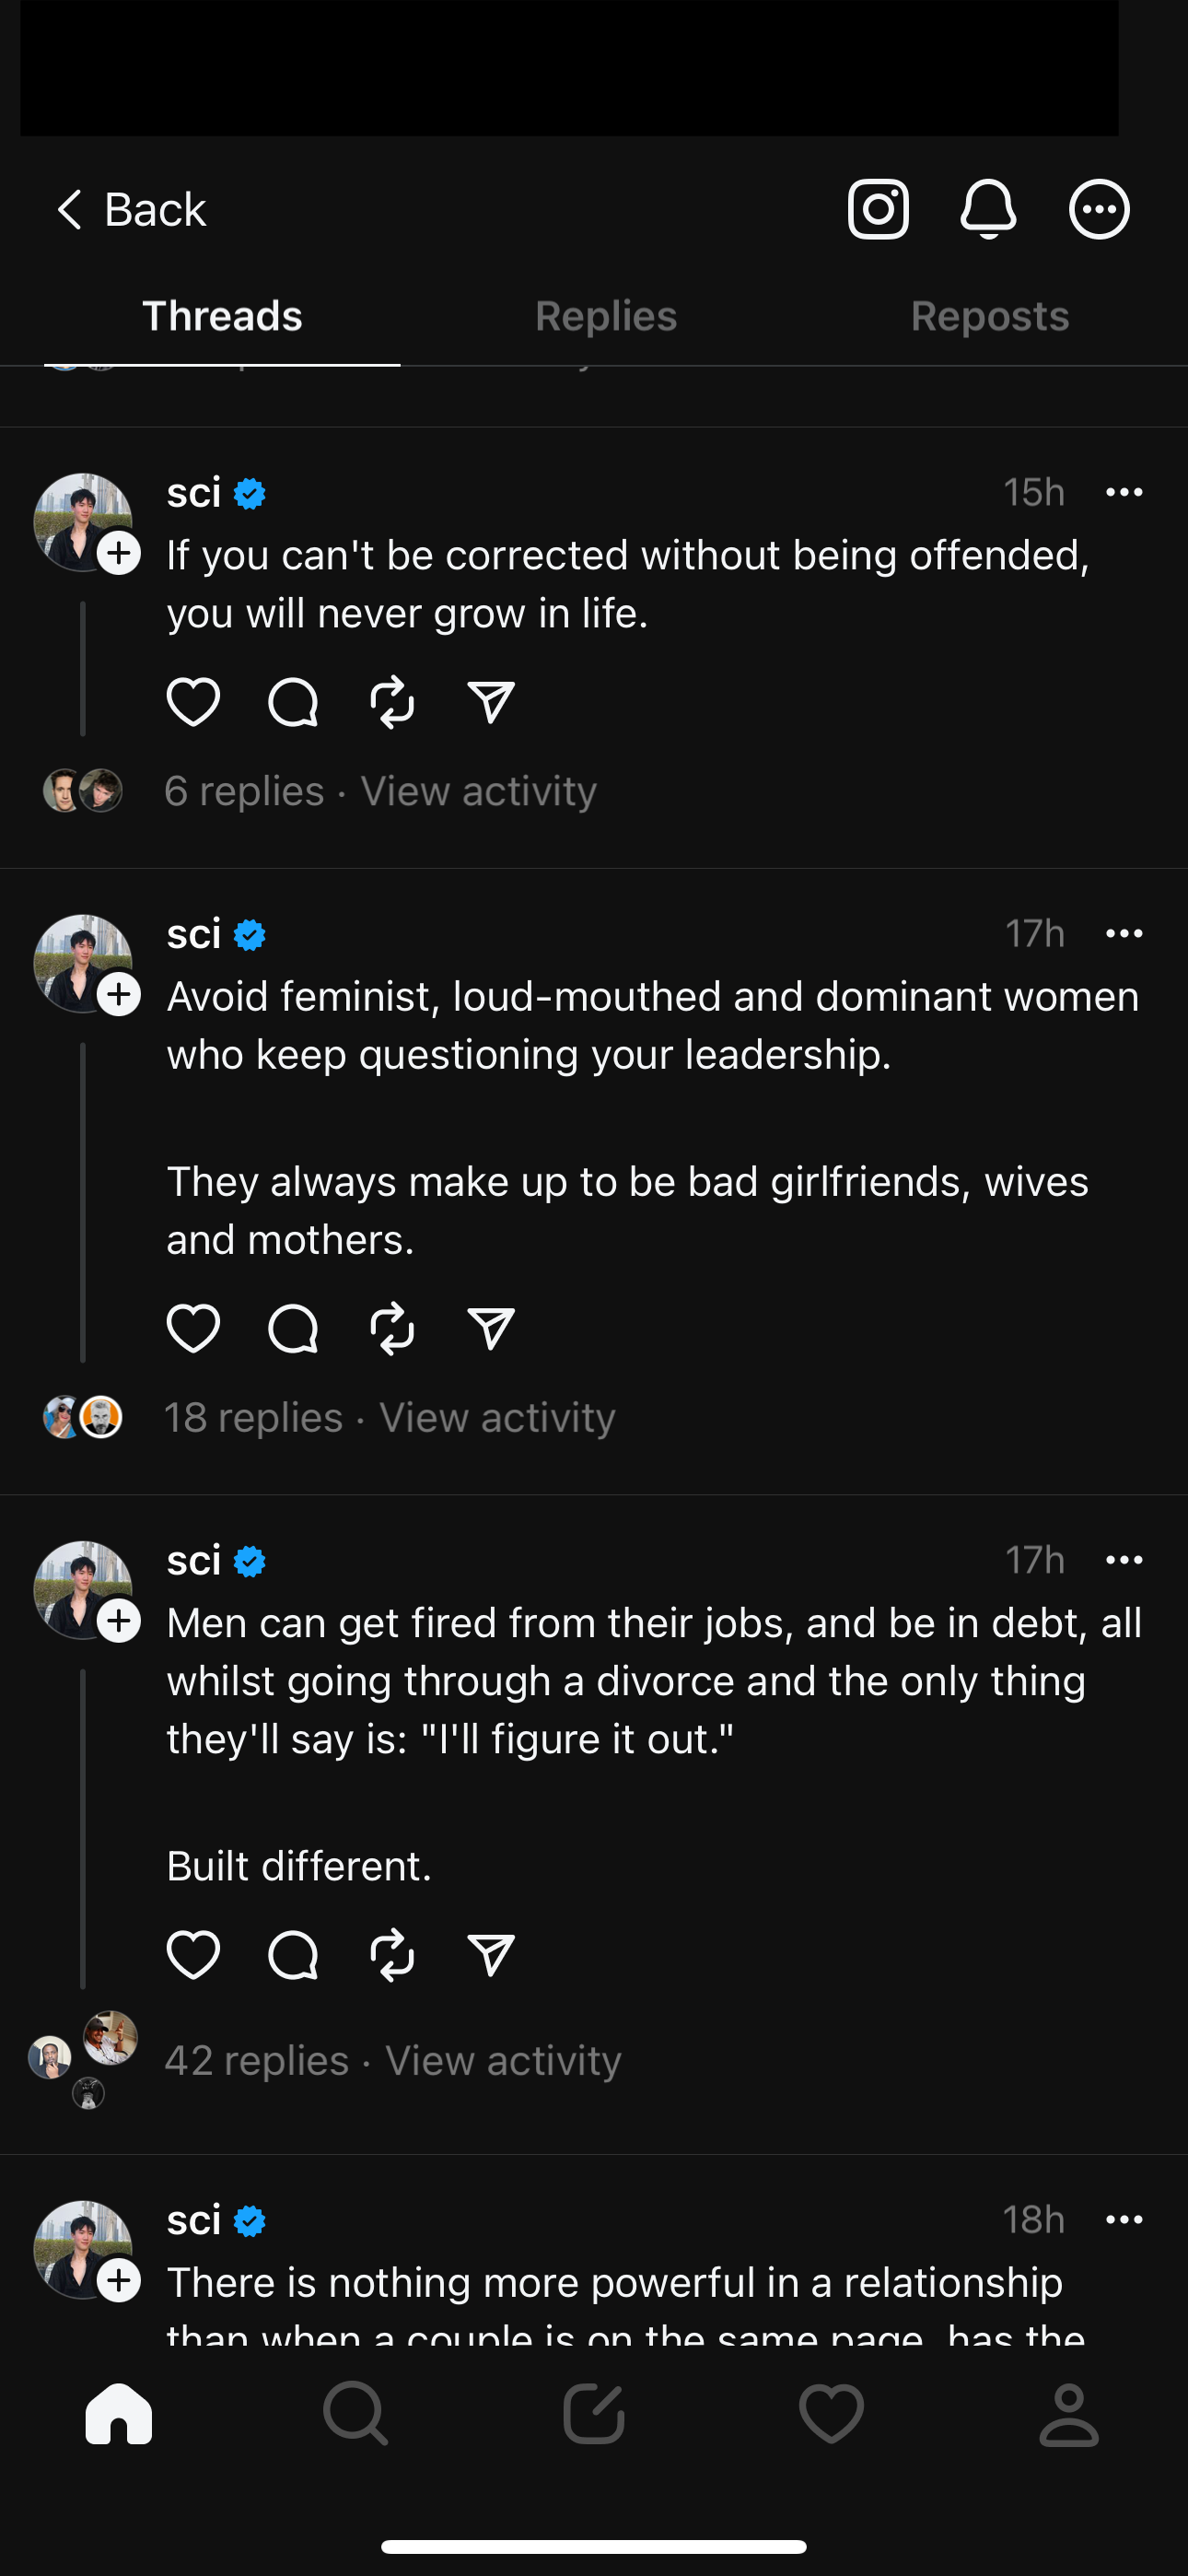Open the activity heart in bottom bar

831,2413
